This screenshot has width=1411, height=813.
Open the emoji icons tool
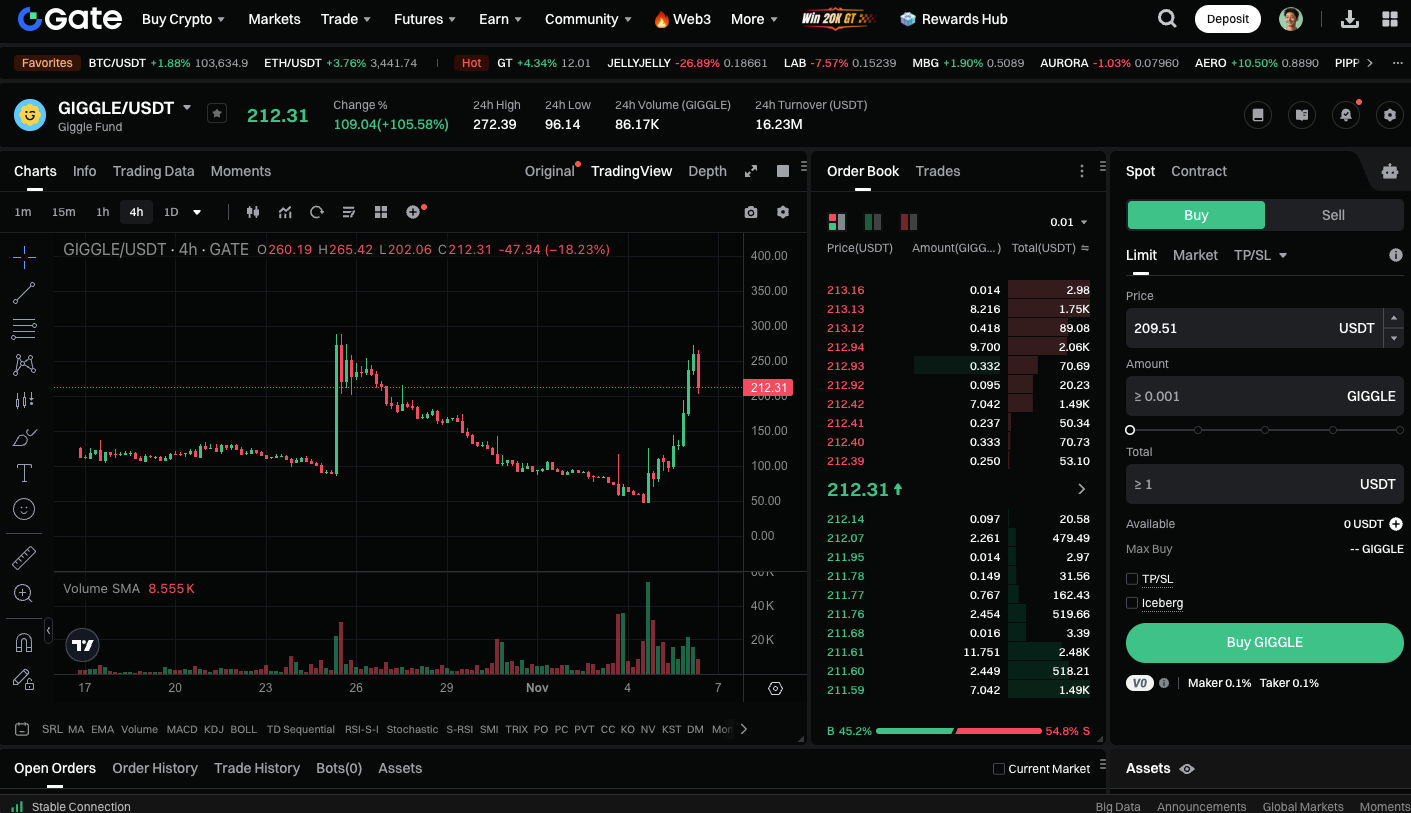[24, 509]
